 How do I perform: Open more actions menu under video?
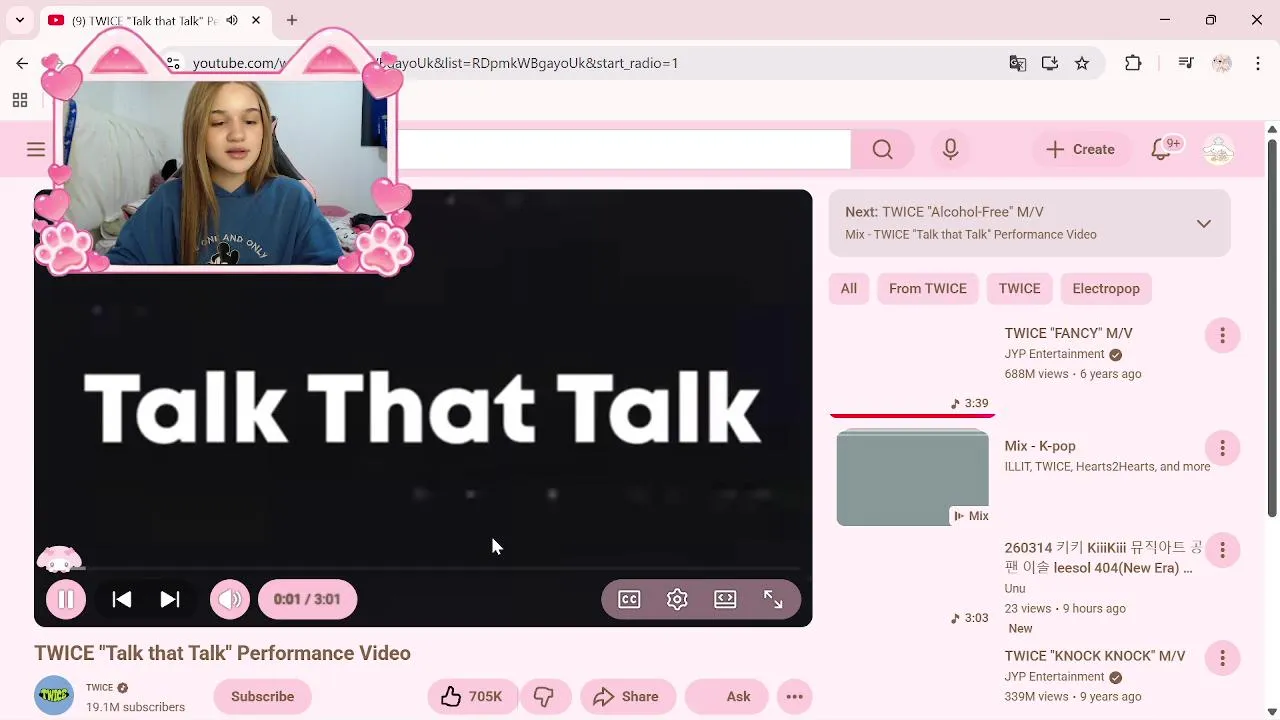(794, 696)
